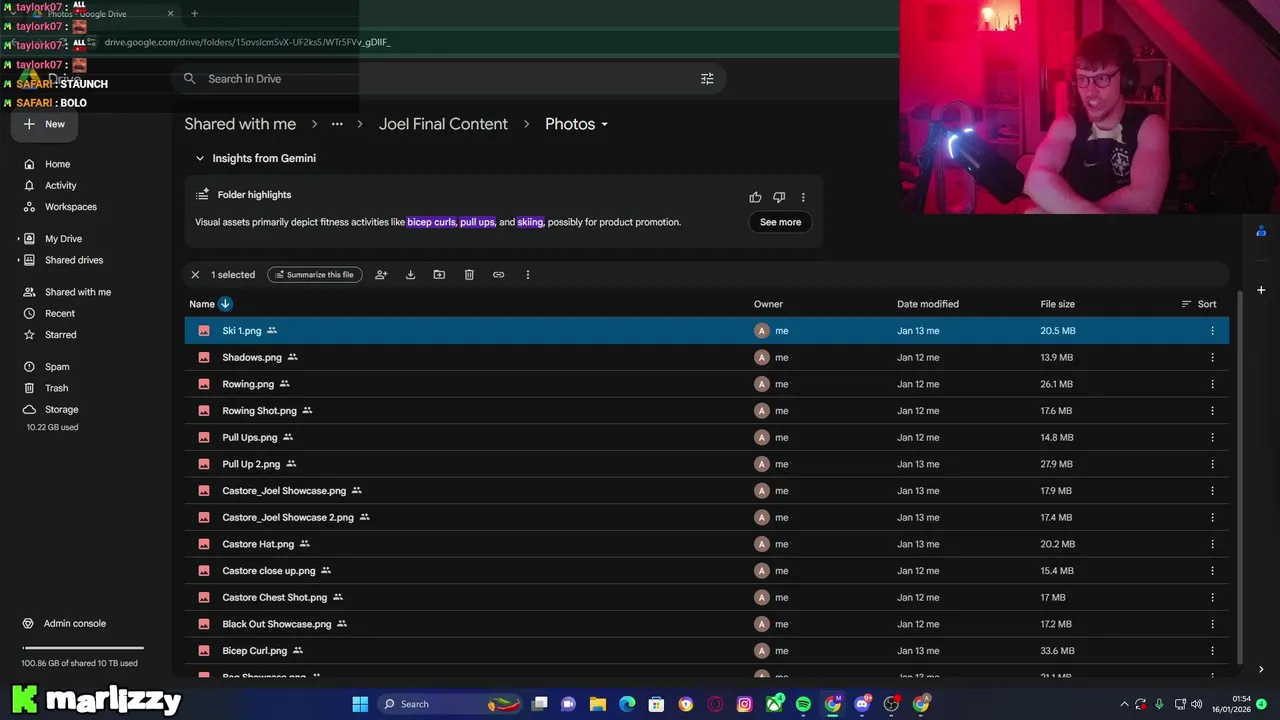1280x720 pixels.
Task: Open more actions for Rowing.png
Action: (1212, 384)
